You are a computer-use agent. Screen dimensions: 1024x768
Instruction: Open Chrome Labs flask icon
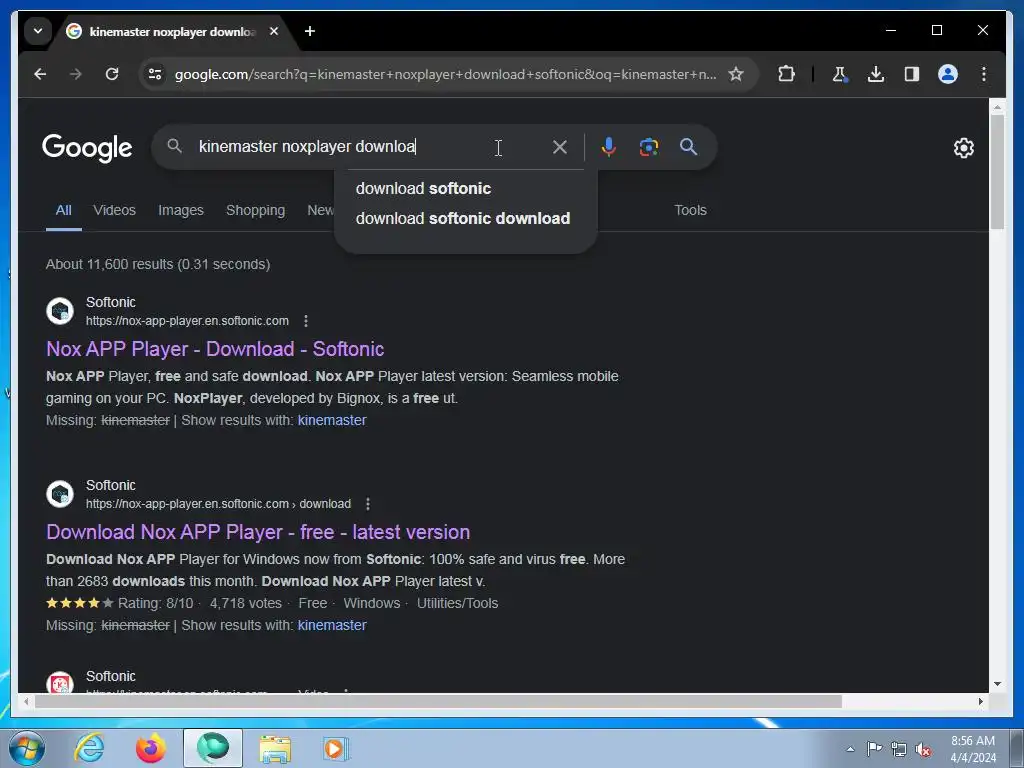tap(840, 74)
